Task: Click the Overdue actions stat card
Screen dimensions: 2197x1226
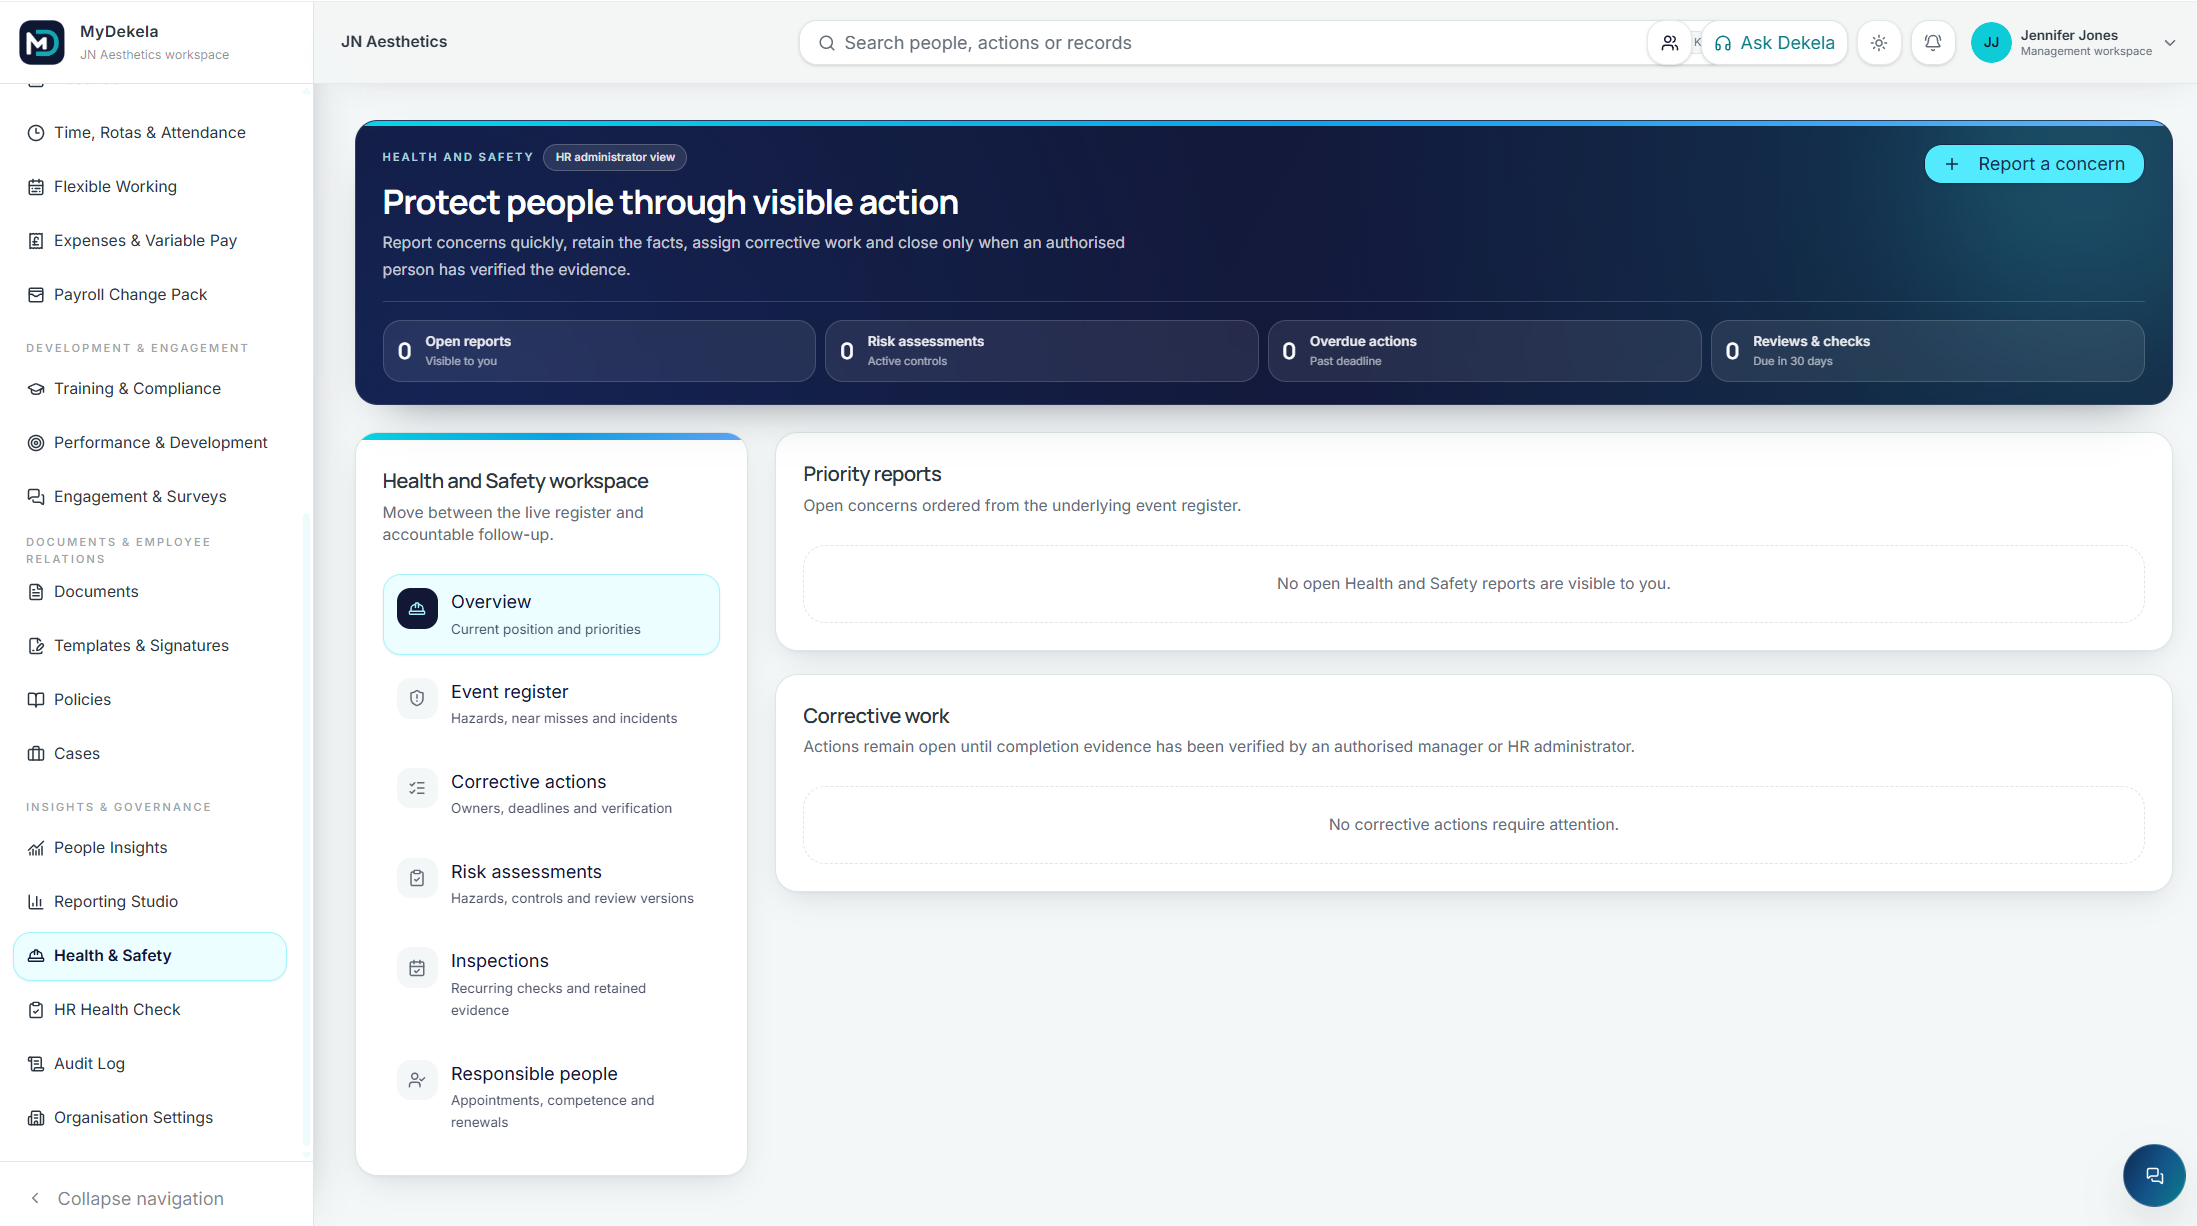Action: point(1484,351)
